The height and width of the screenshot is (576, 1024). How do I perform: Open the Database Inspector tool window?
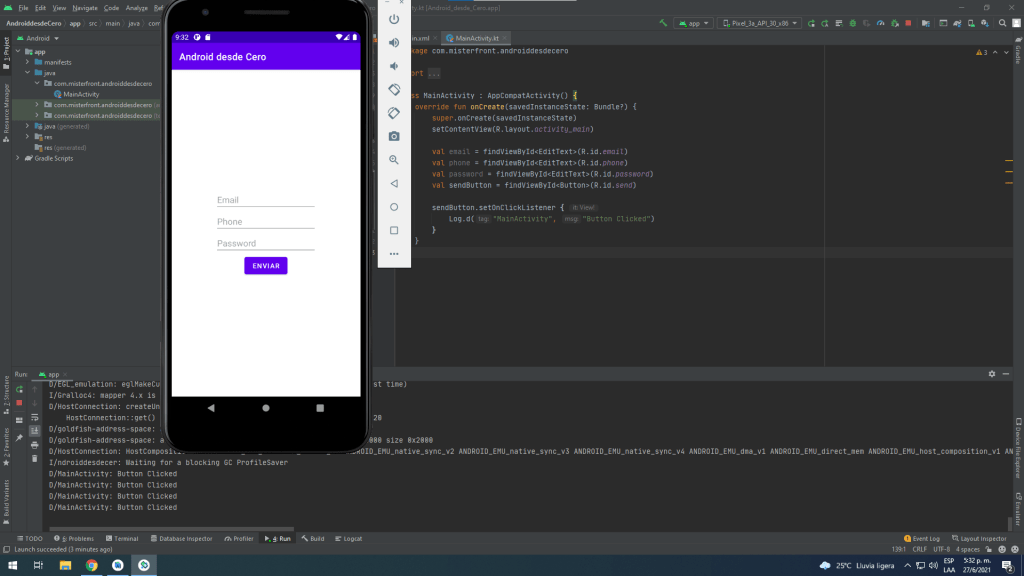tap(182, 539)
